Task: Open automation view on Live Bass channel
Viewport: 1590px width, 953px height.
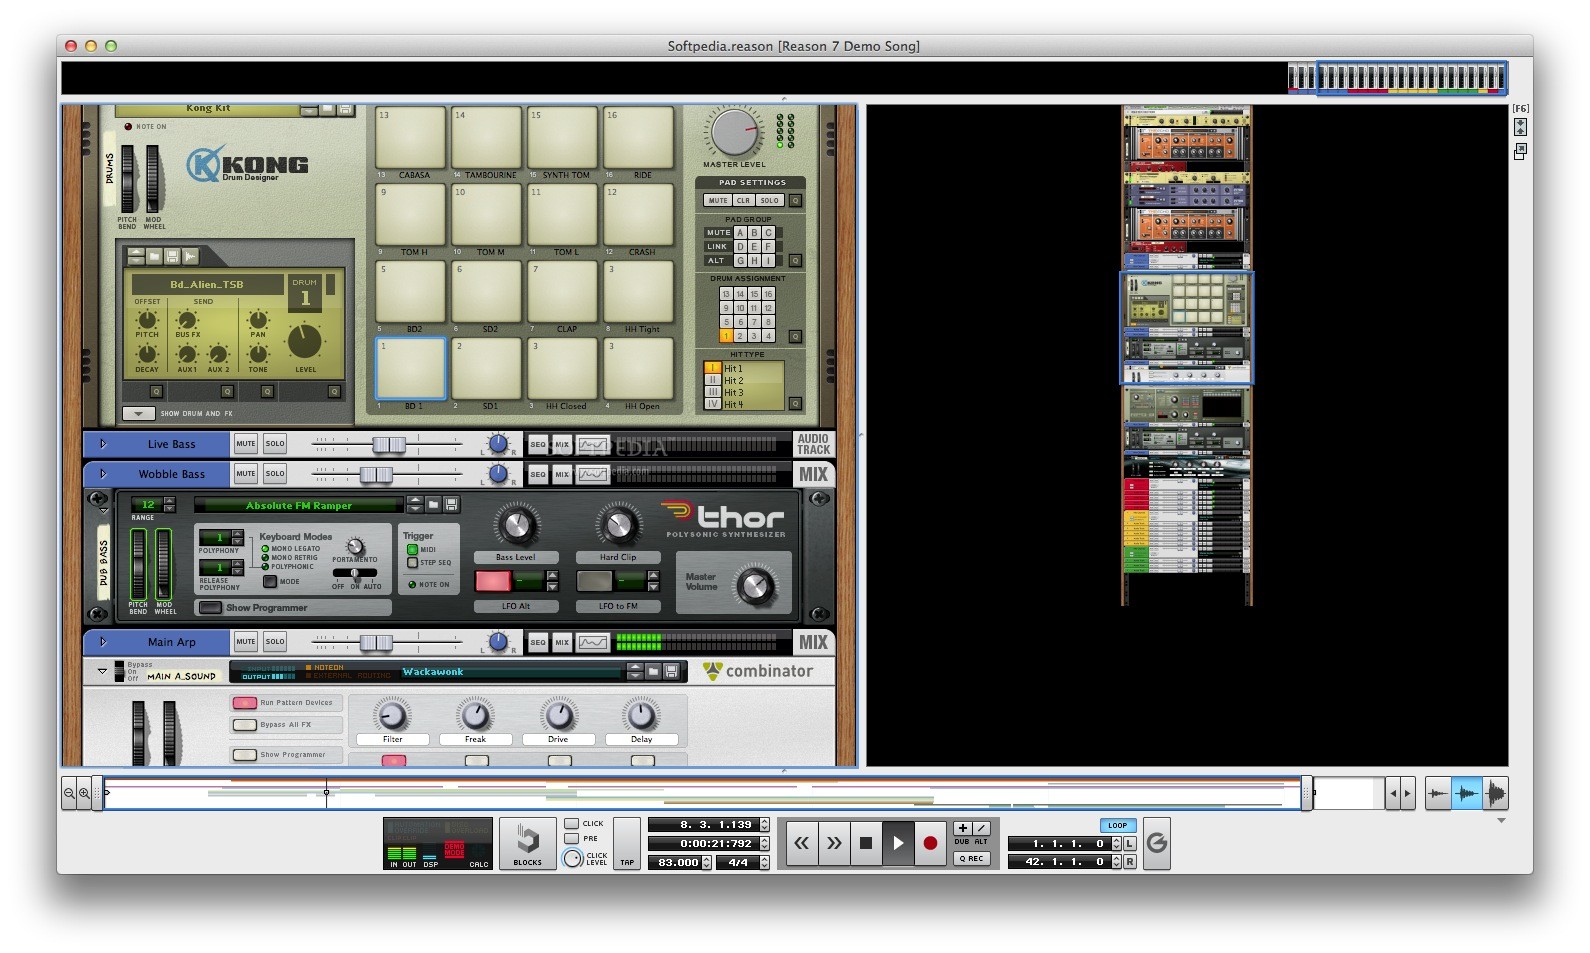Action: 592,444
